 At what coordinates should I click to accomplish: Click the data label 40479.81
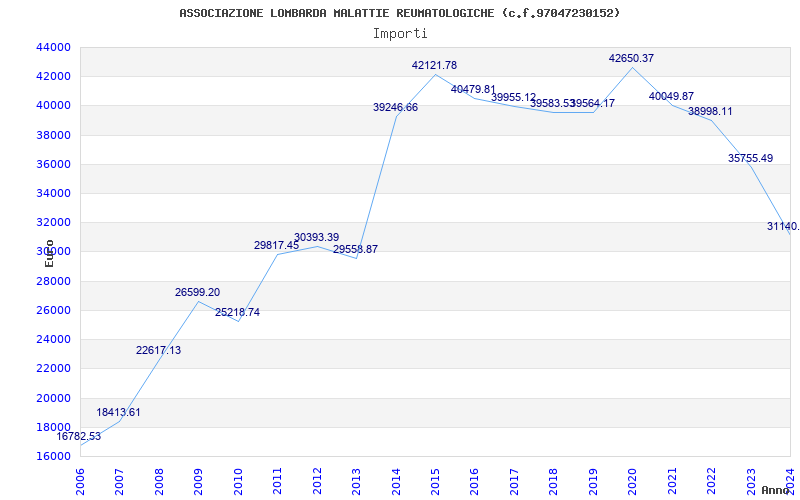click(x=473, y=90)
